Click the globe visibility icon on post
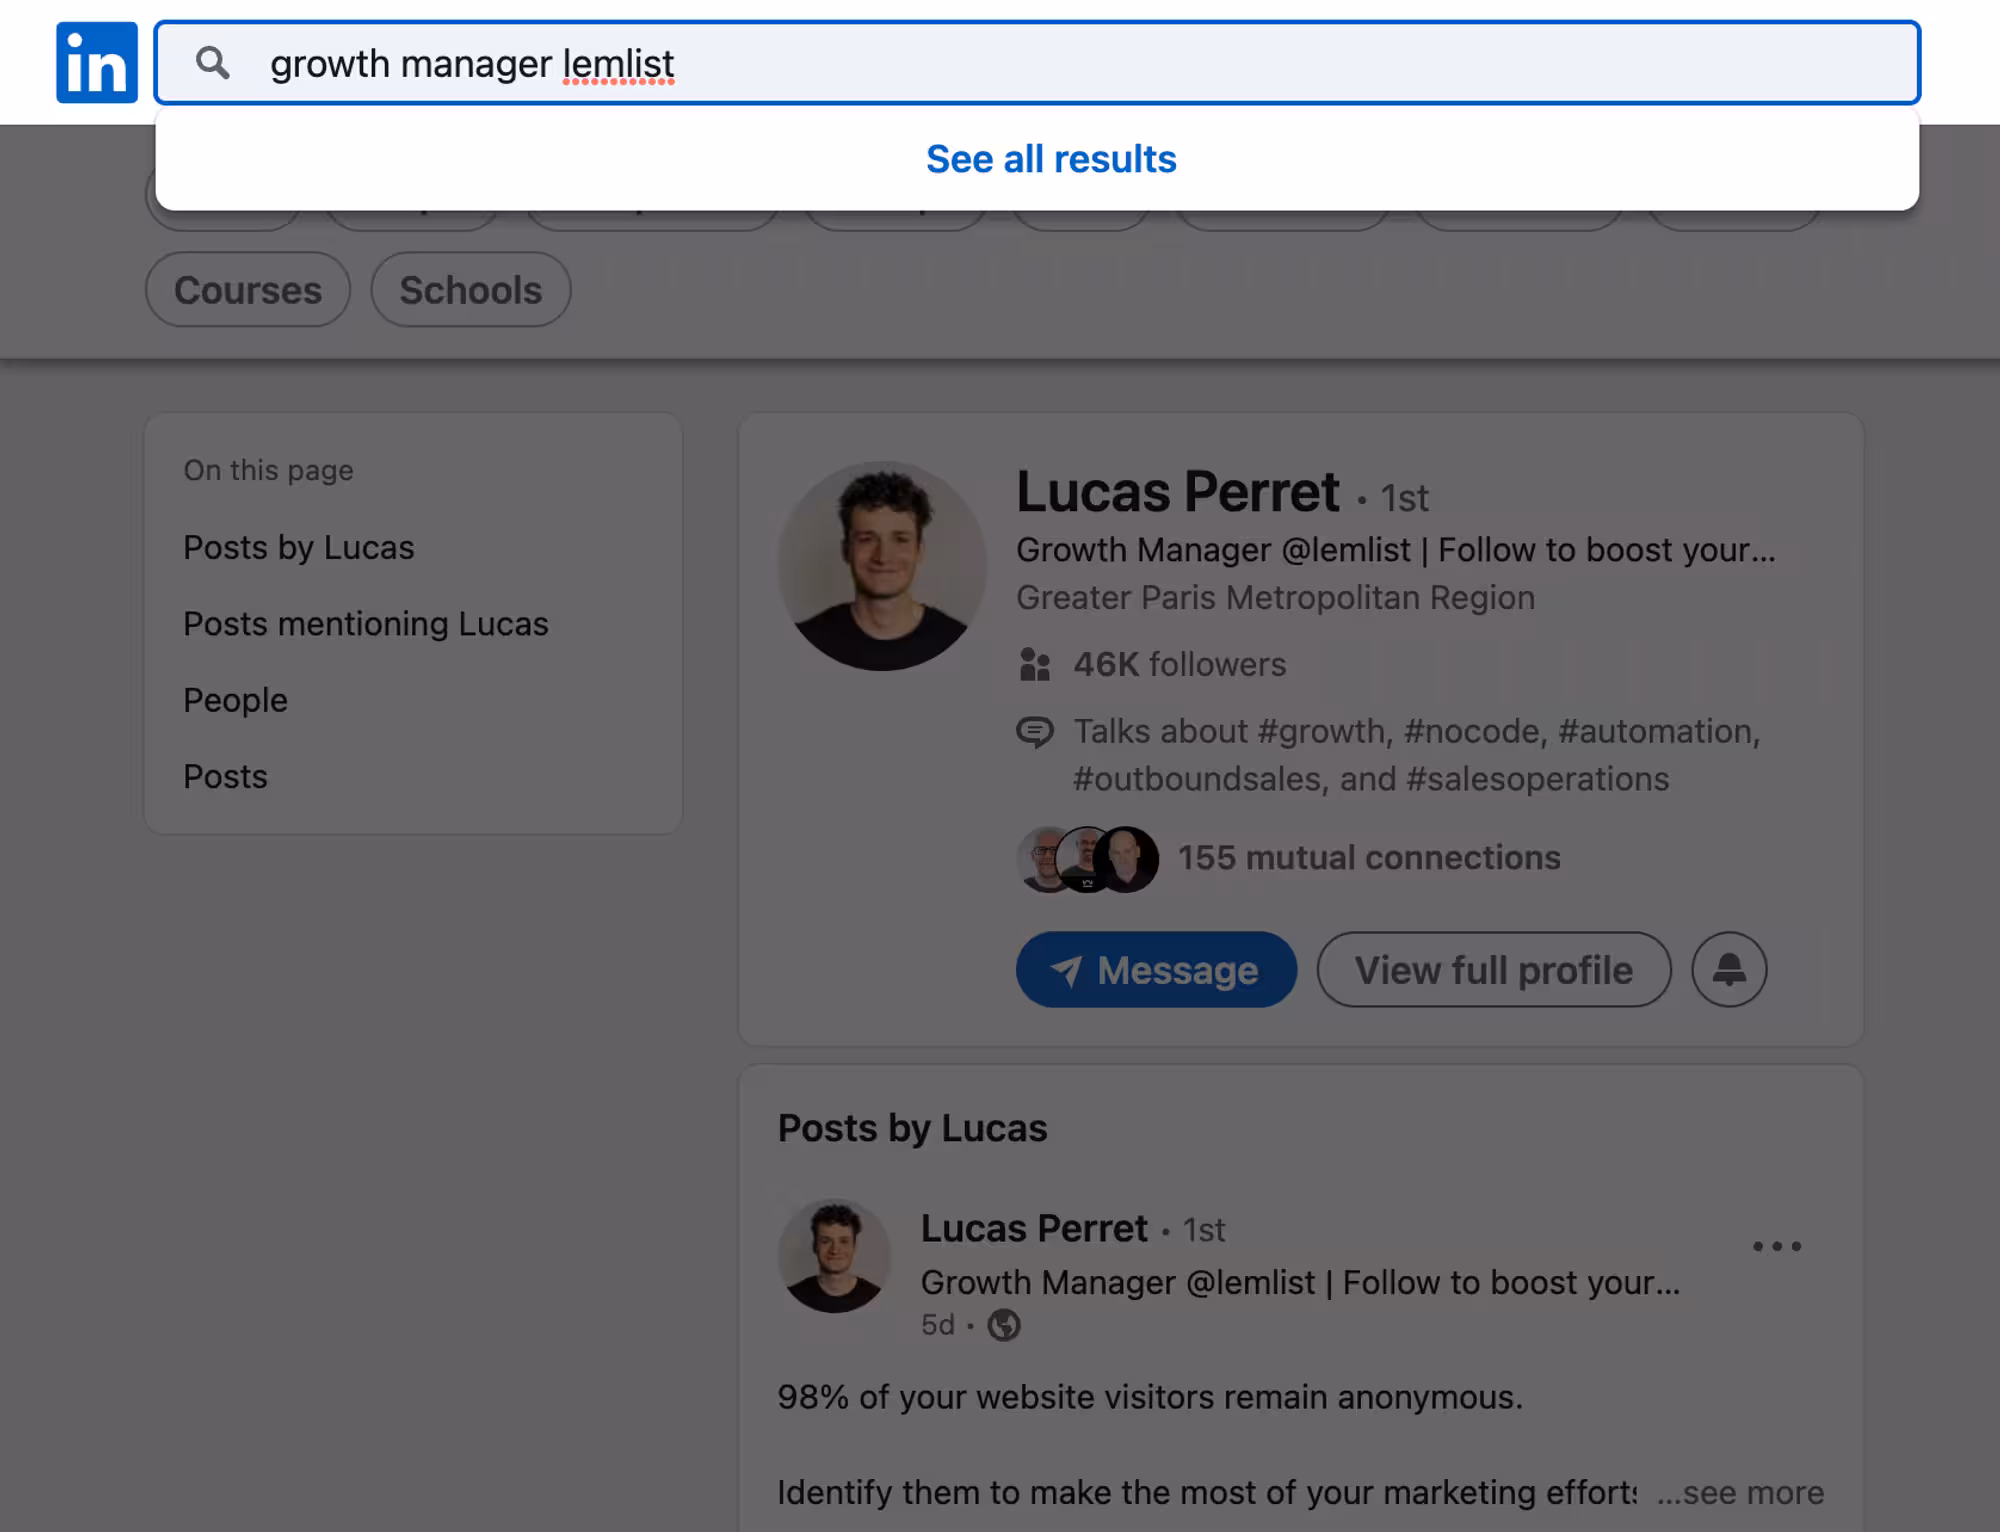The height and width of the screenshot is (1532, 2000). pos(1003,1325)
